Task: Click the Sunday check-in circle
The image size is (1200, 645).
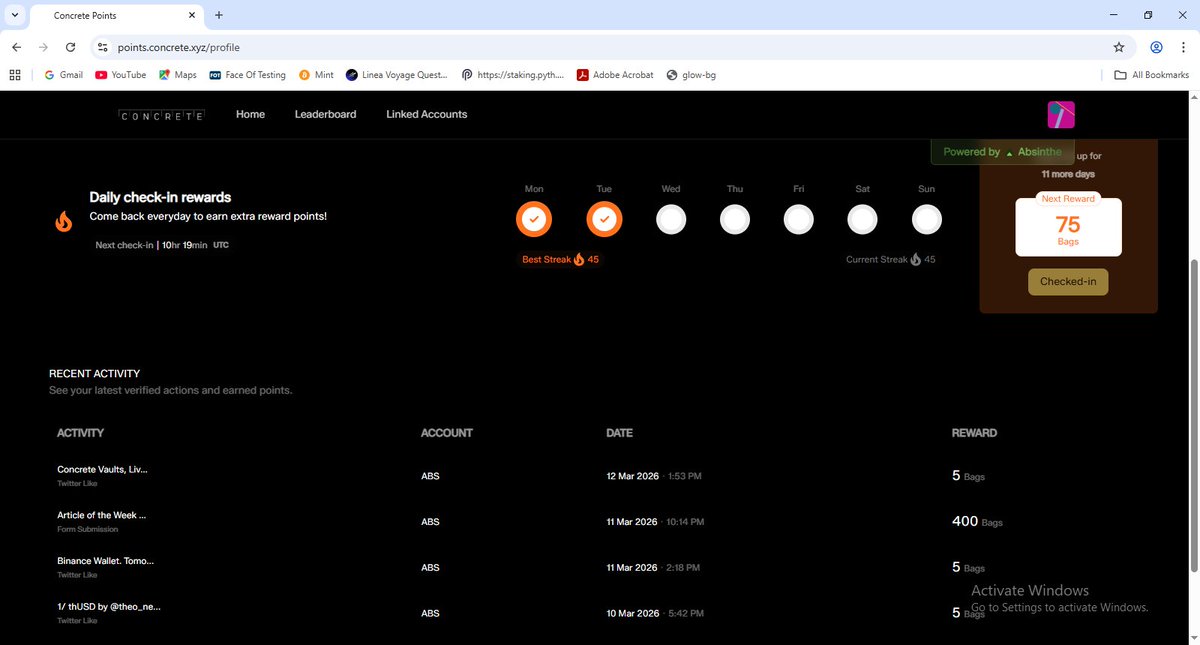Action: coord(927,219)
